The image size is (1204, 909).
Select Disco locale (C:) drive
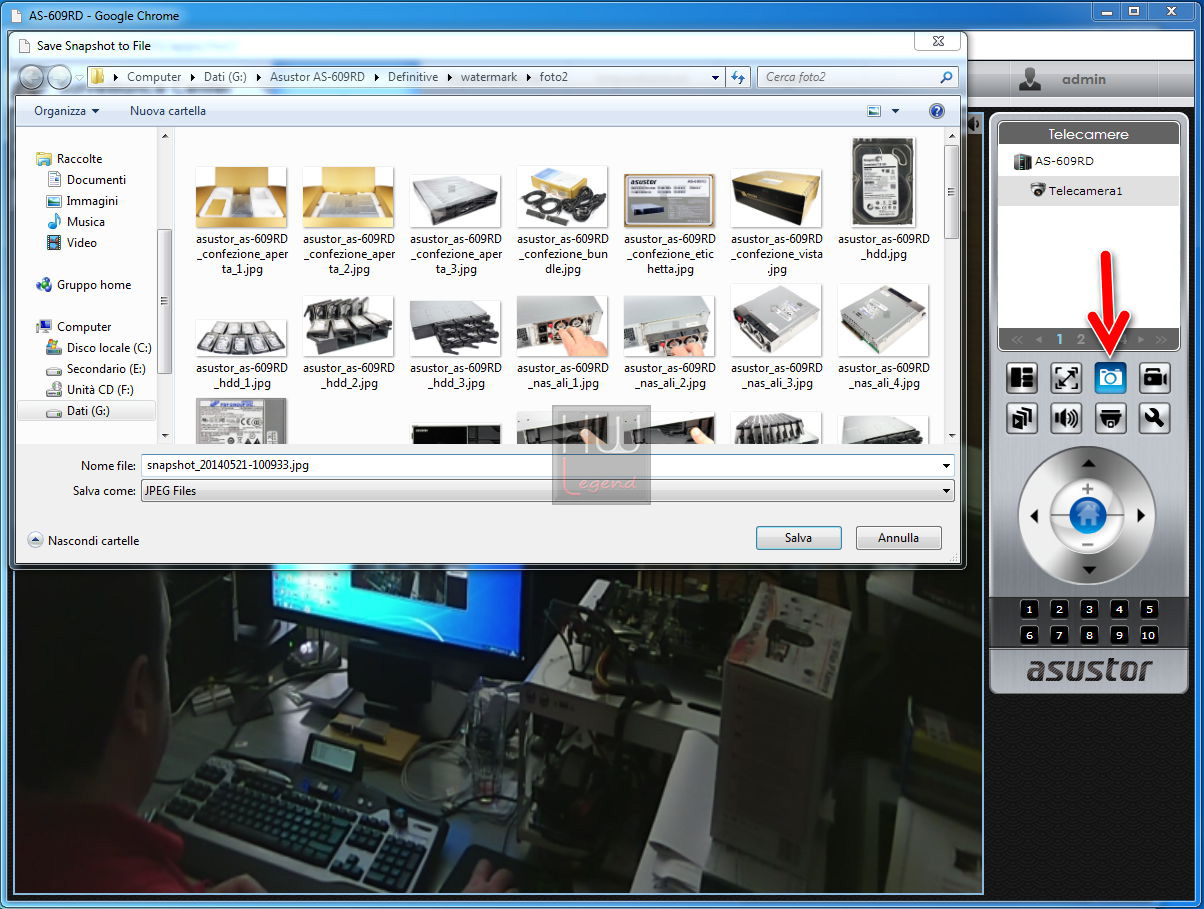(x=109, y=348)
